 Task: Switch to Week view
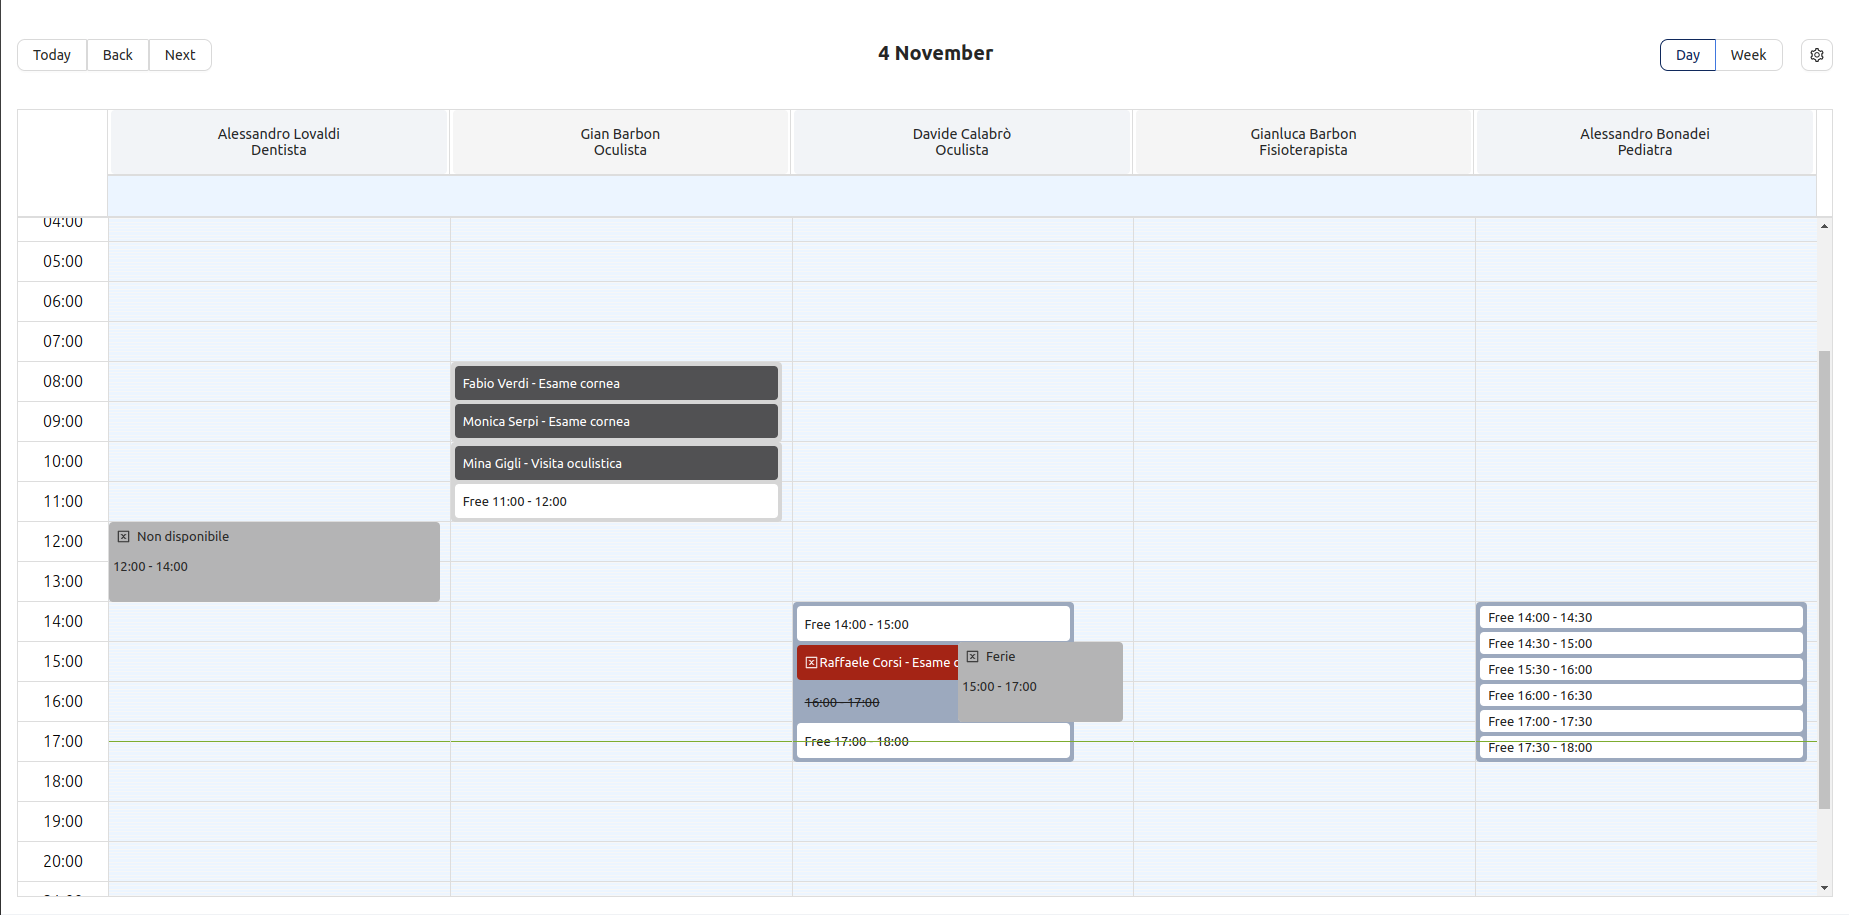(1749, 55)
